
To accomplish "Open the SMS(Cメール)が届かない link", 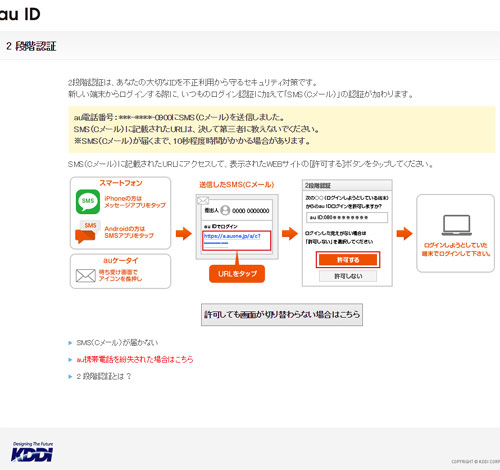I will [x=117, y=343].
